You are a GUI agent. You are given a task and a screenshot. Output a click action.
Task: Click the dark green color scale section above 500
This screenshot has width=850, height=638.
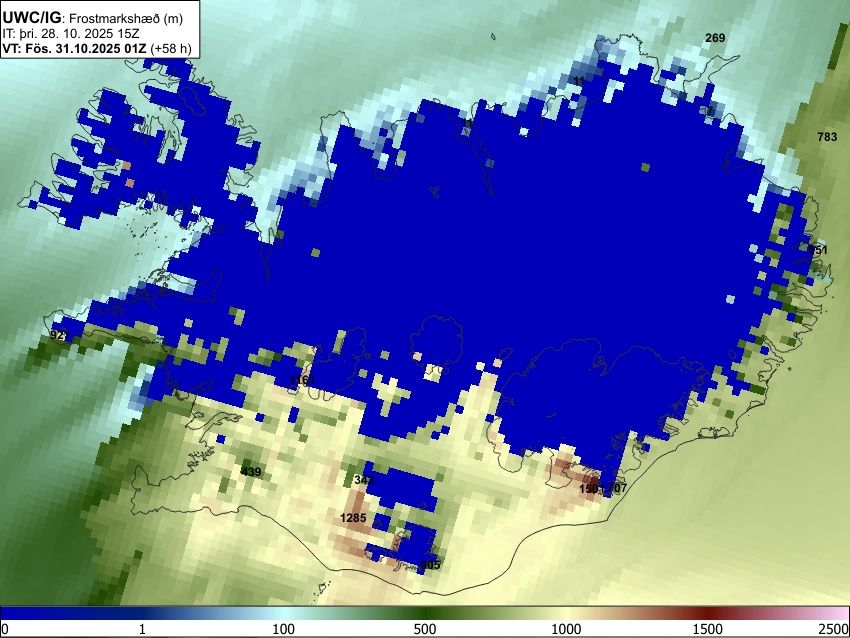click(425, 614)
